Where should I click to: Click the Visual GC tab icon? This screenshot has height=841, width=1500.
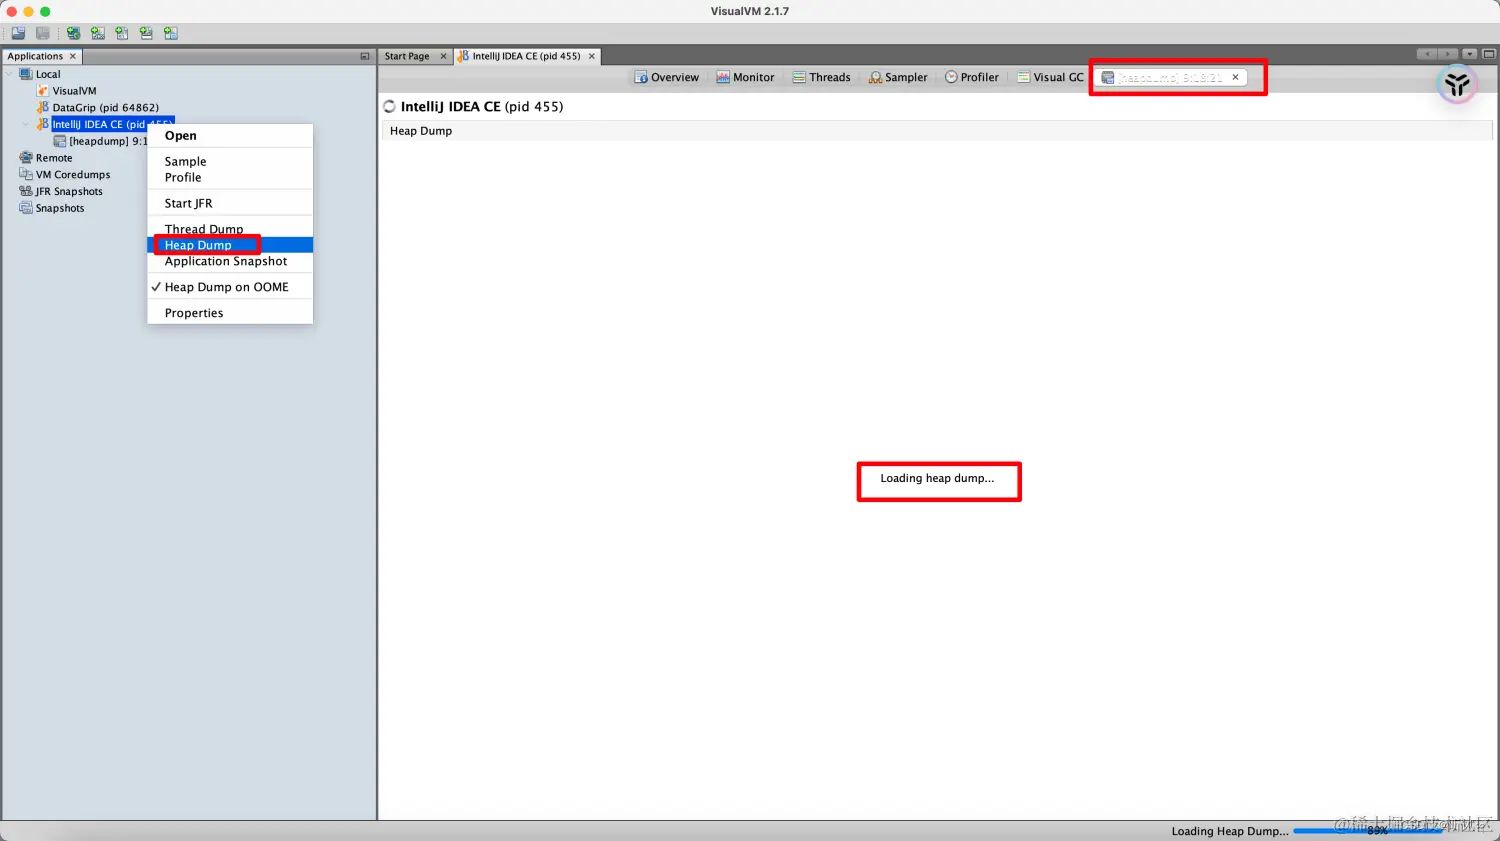point(1024,77)
